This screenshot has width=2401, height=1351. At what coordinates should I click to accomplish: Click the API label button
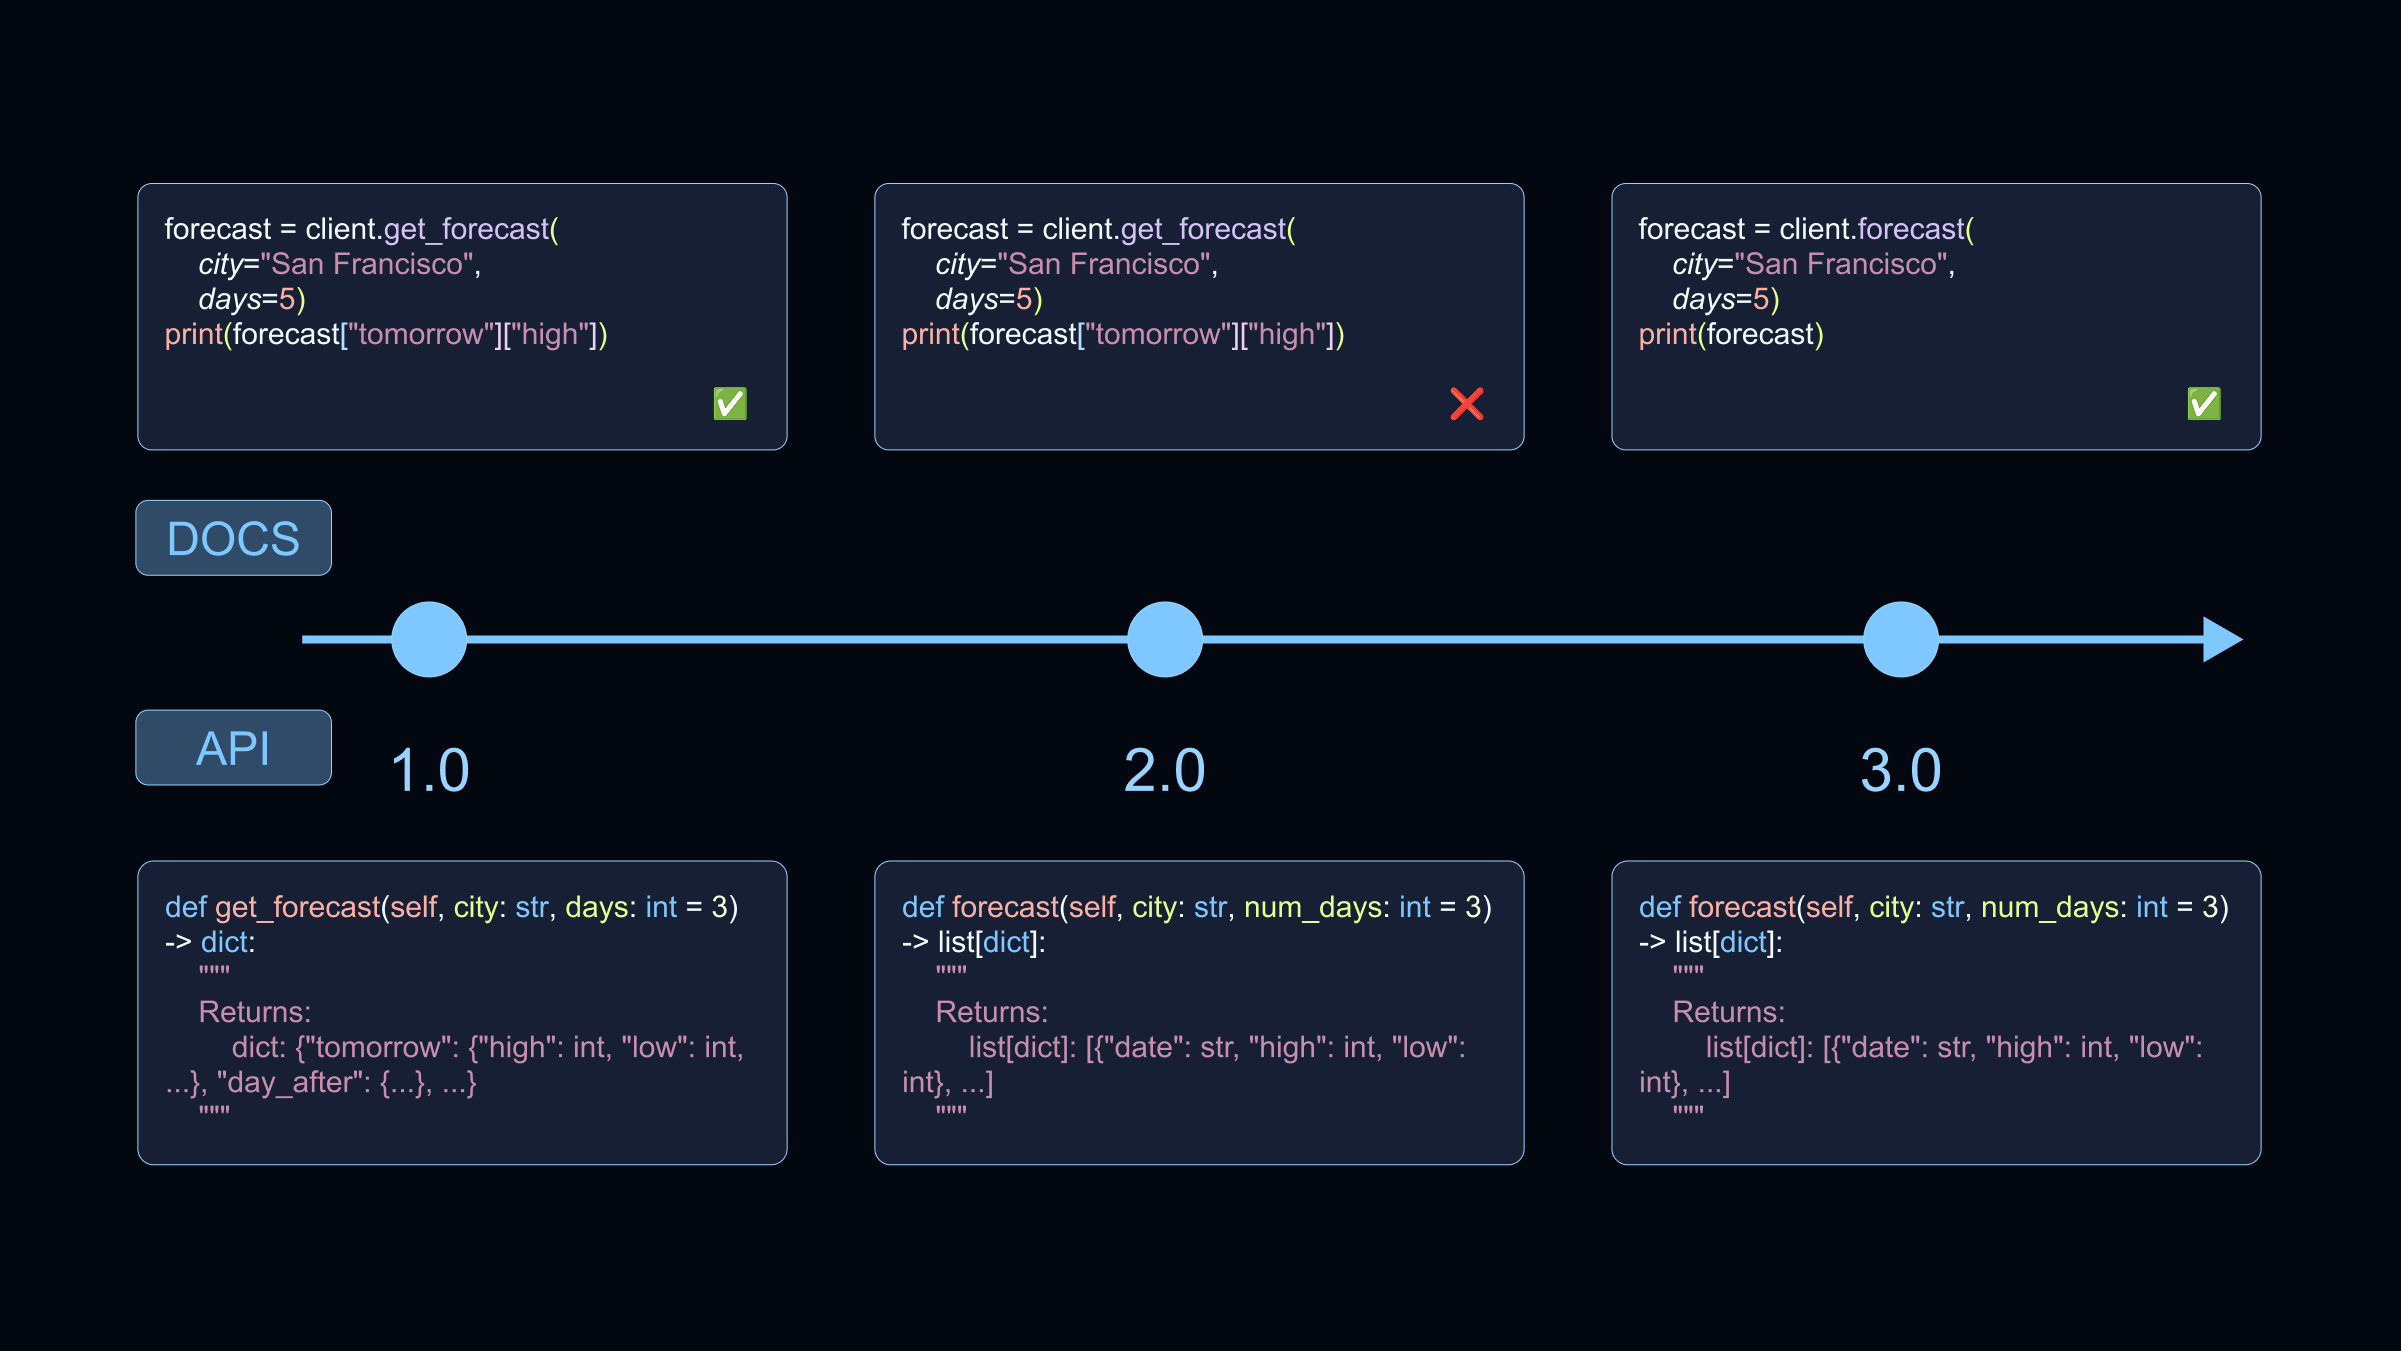[x=233, y=748]
